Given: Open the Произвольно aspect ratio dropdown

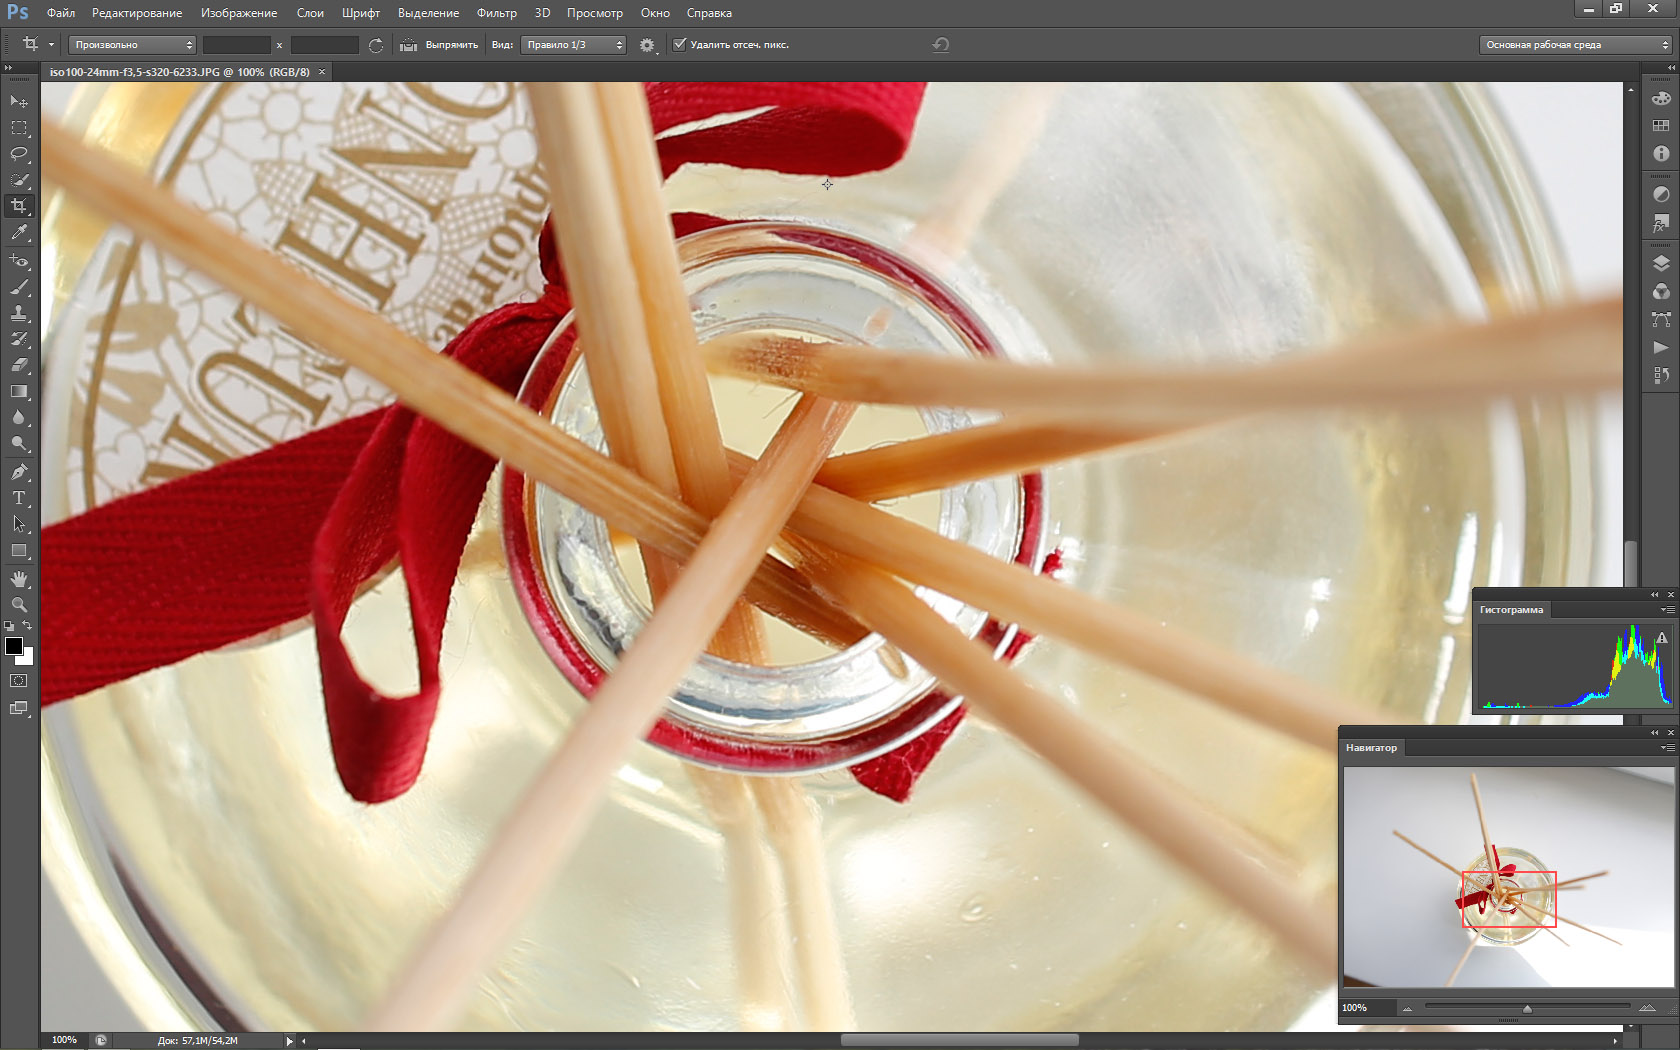Looking at the screenshot, I should pos(133,45).
